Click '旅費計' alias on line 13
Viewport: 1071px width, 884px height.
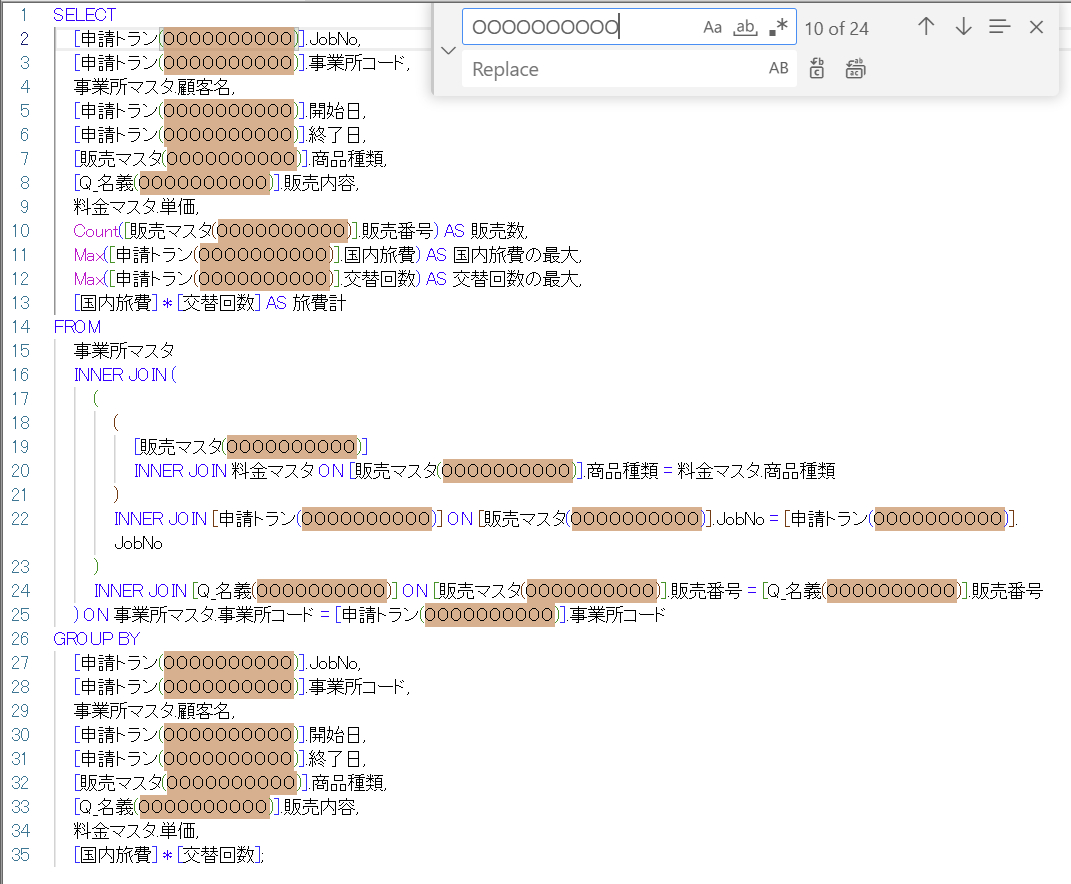[319, 303]
